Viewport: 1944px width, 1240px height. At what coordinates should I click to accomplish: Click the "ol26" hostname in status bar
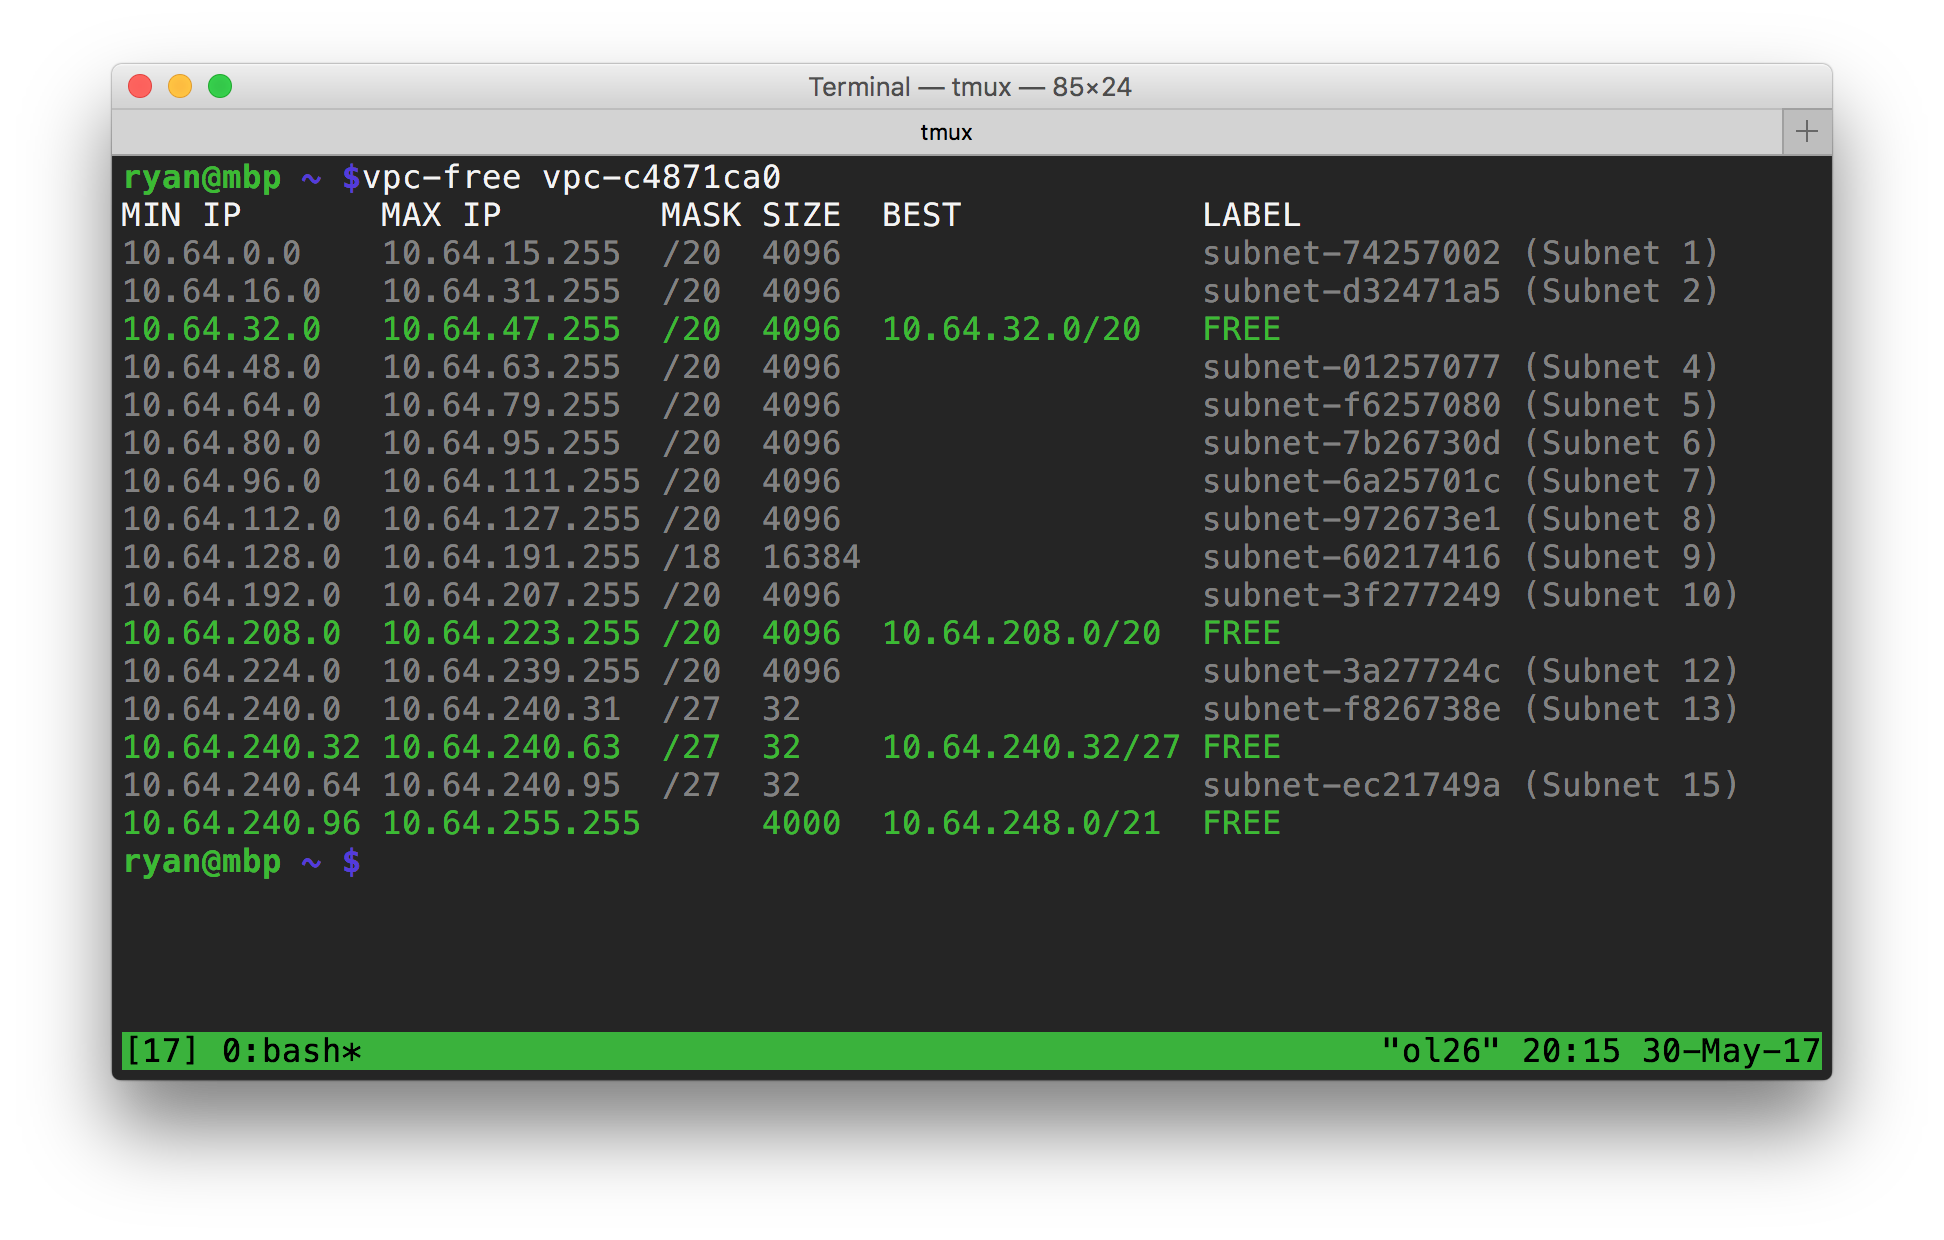(1440, 1051)
